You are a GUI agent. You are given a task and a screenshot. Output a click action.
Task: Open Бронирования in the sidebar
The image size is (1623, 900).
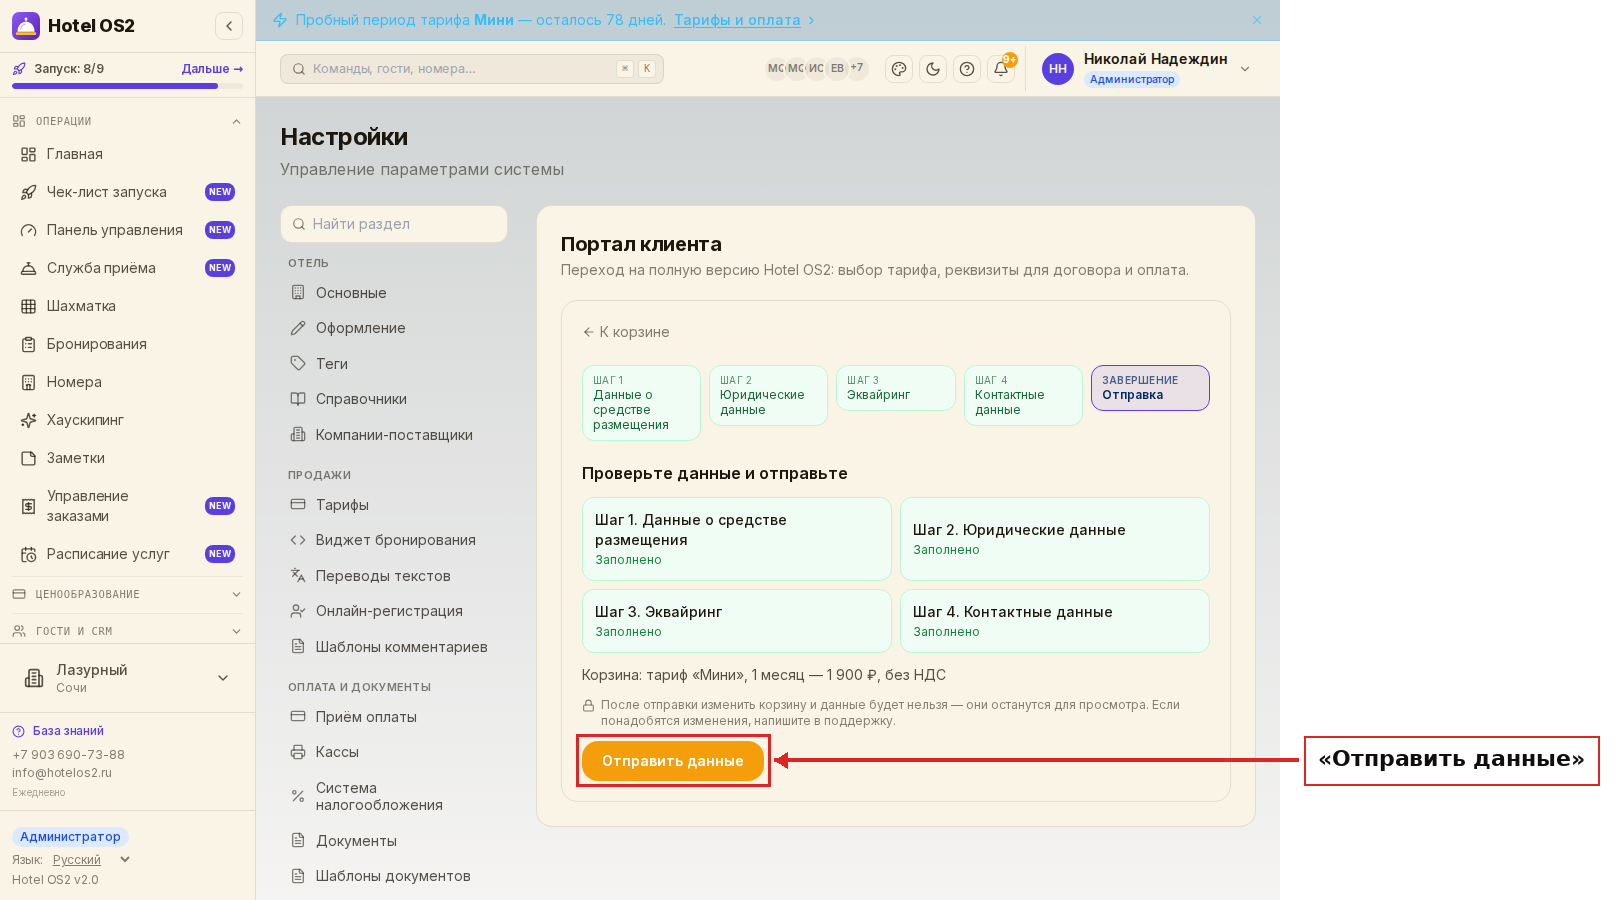pyautogui.click(x=128, y=344)
